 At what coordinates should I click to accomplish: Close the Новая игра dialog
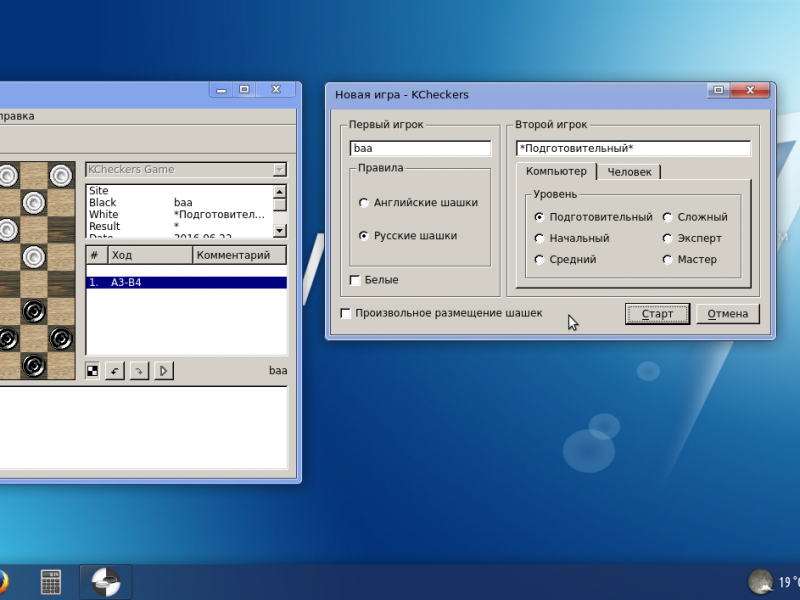coord(750,90)
